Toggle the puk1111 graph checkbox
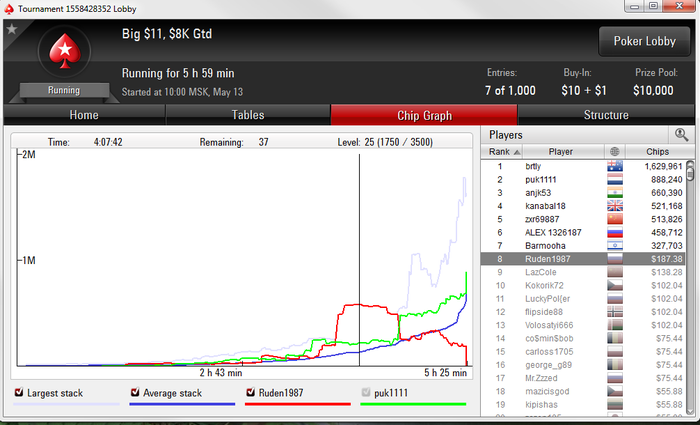700x425 pixels. pyautogui.click(x=366, y=392)
